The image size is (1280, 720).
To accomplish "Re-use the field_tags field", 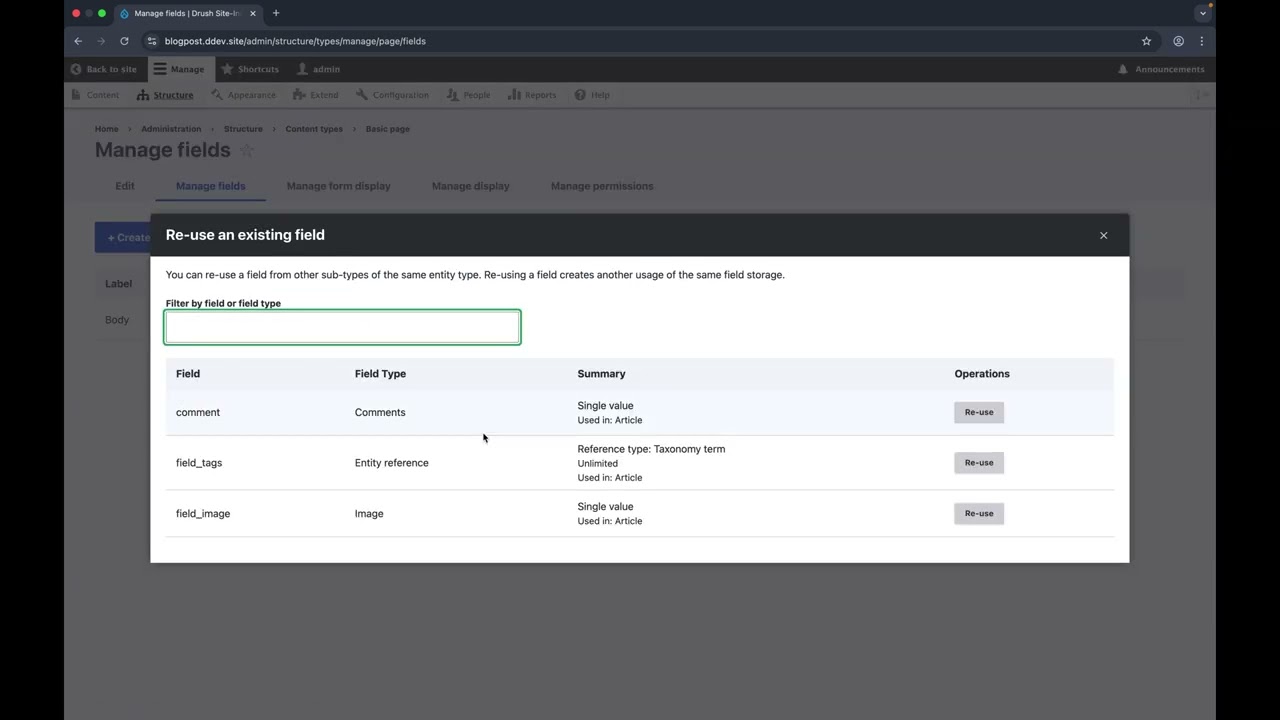I will [x=979, y=463].
